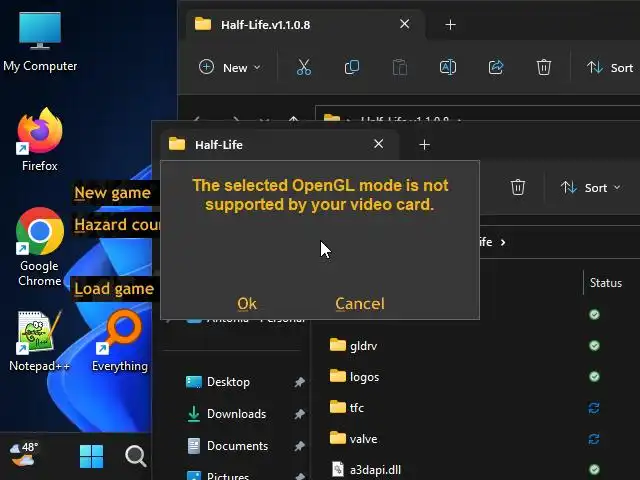
Task: Click Sort in the Half-Life.v1.1.0.8 window toolbar
Action: coord(610,68)
